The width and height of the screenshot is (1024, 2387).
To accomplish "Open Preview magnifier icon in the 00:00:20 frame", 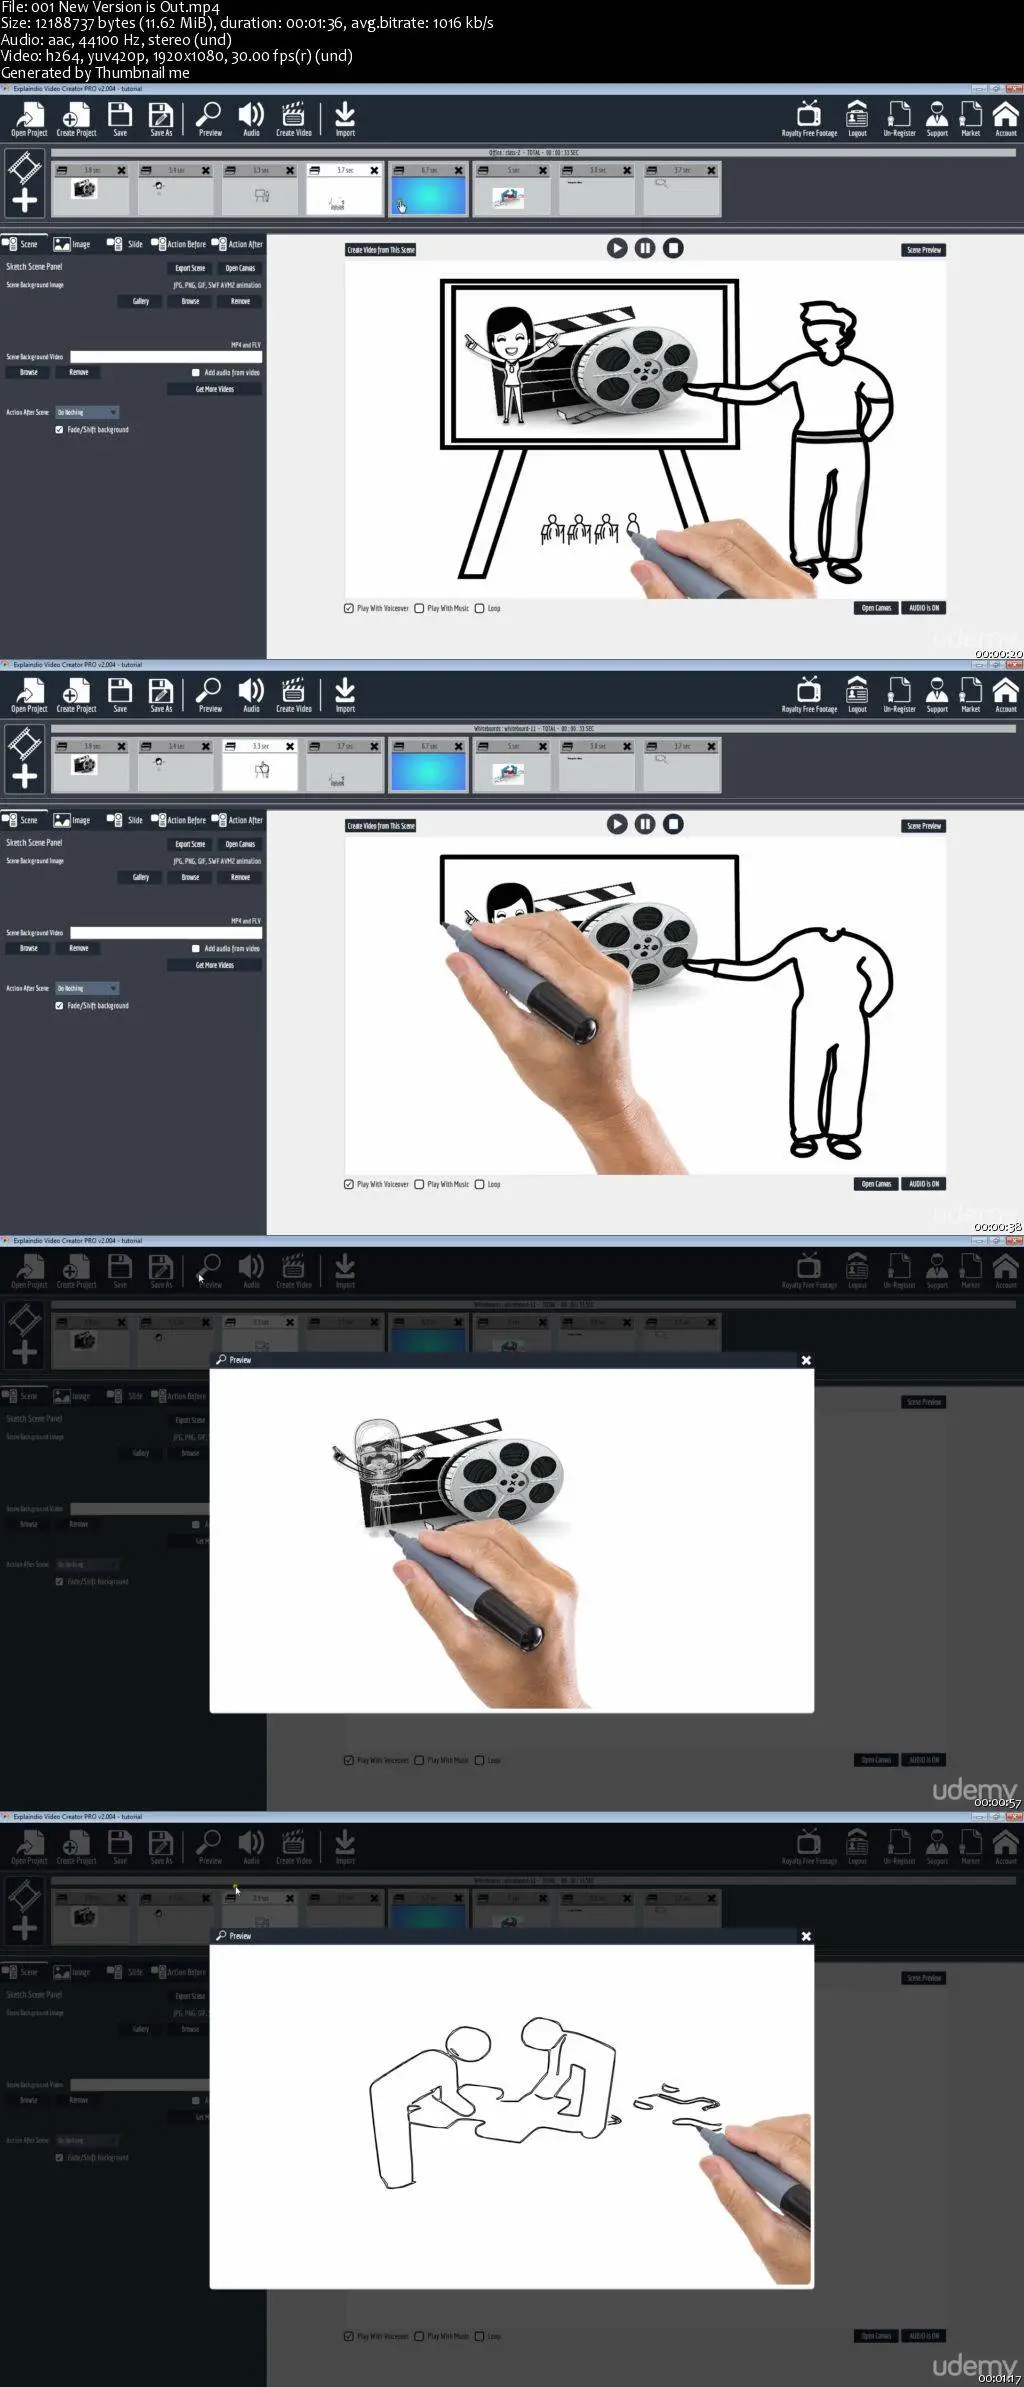I will [x=210, y=119].
